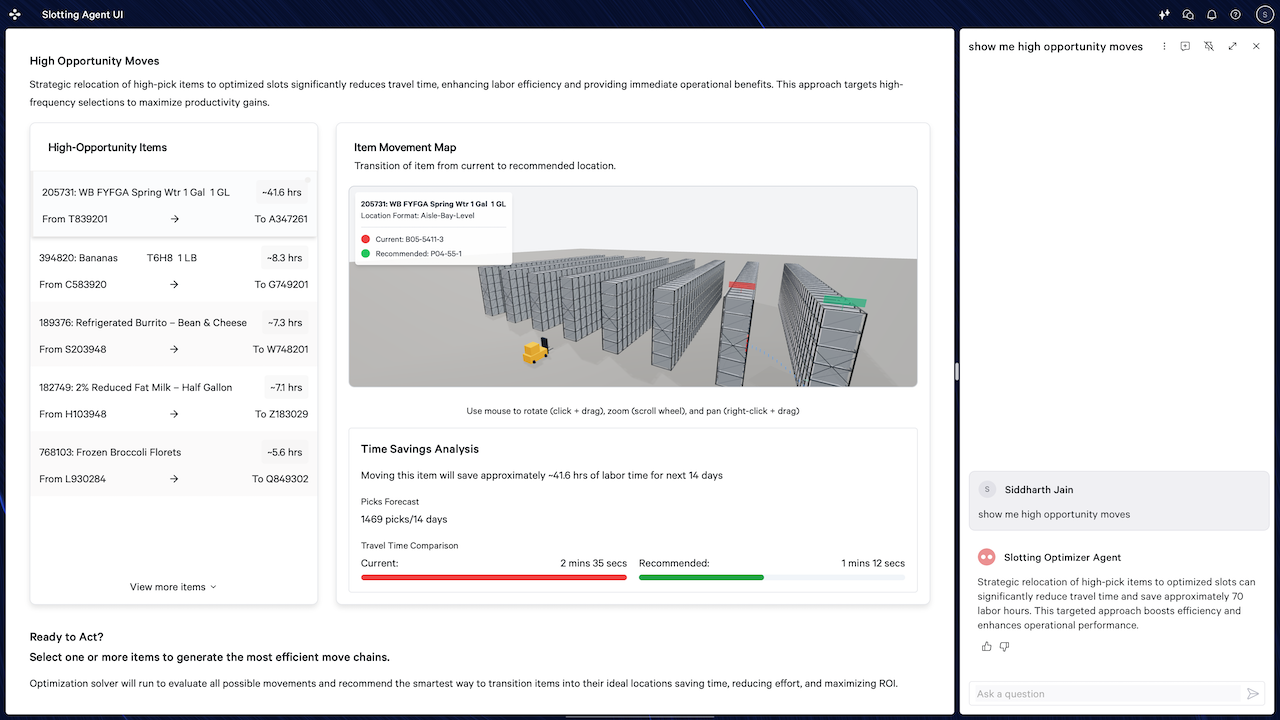Image resolution: width=1280 pixels, height=720 pixels.
Task: Select item 189376 Refrigerated Burrito – Bean & Cheese
Action: pos(174,335)
